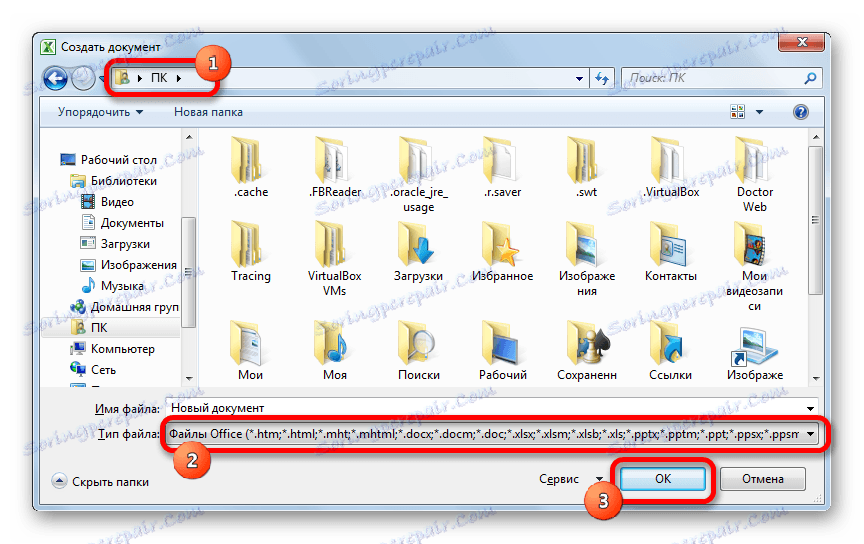
Task: Open the Избранное folder with star
Action: [503, 252]
